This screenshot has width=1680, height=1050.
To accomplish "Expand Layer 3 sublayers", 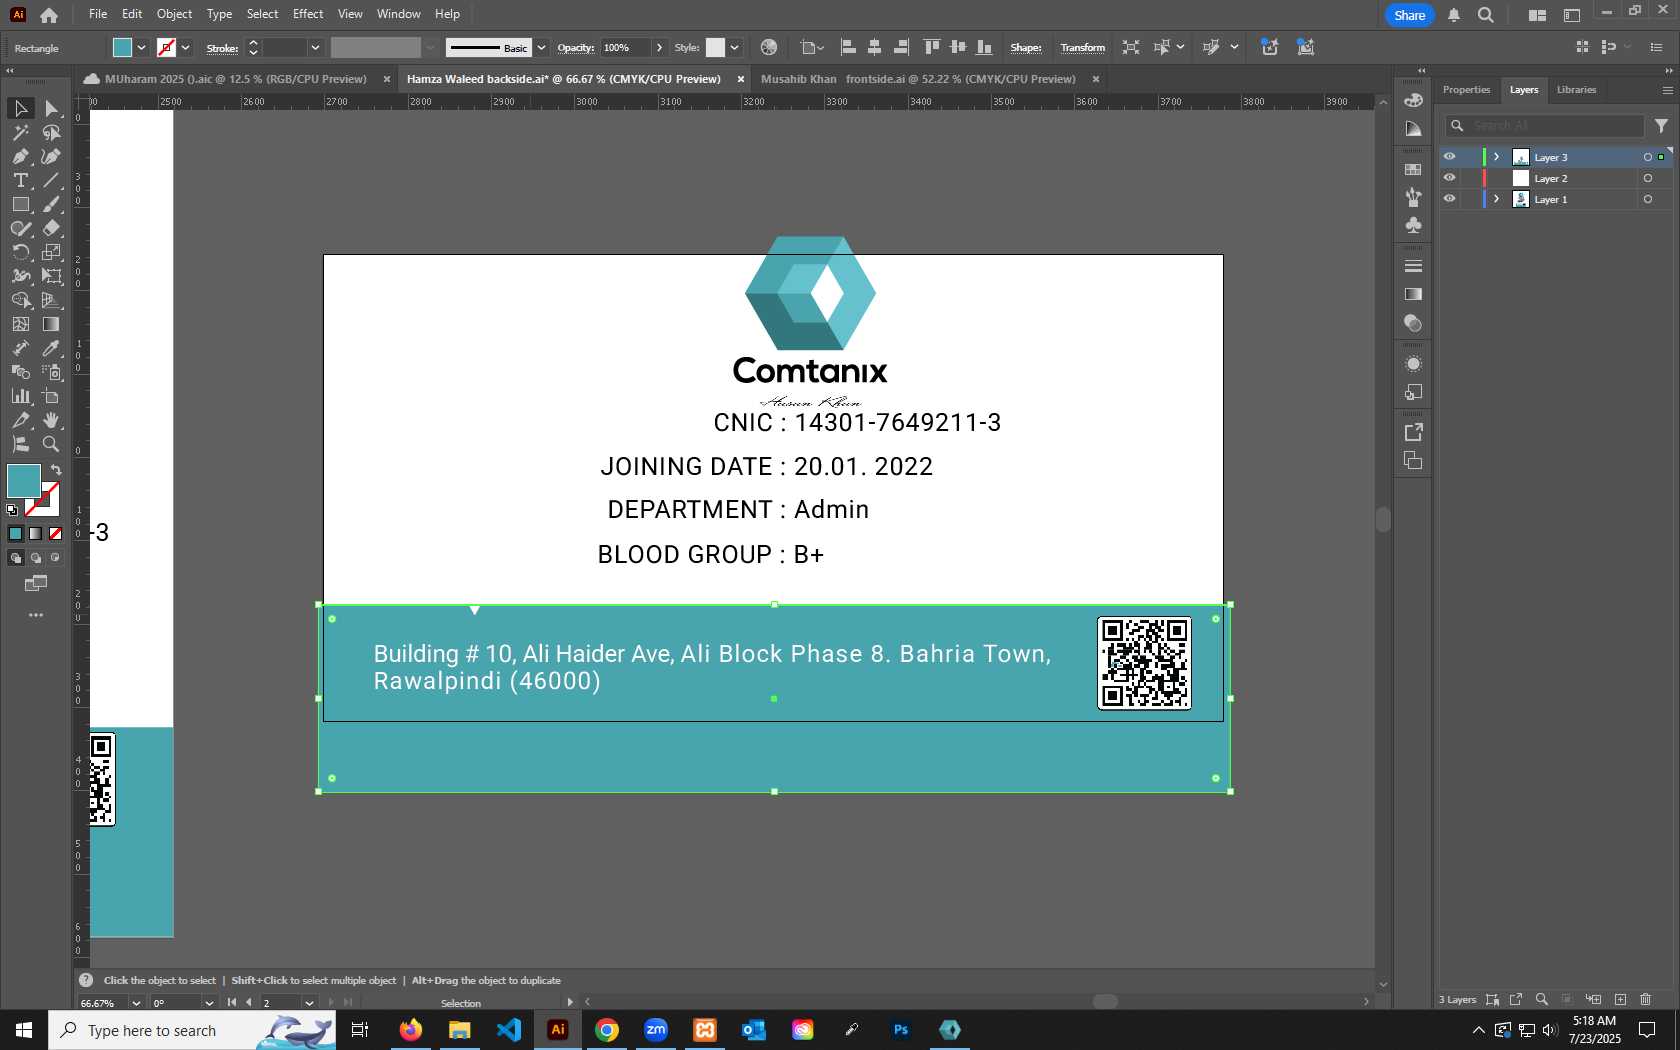I will [x=1496, y=157].
